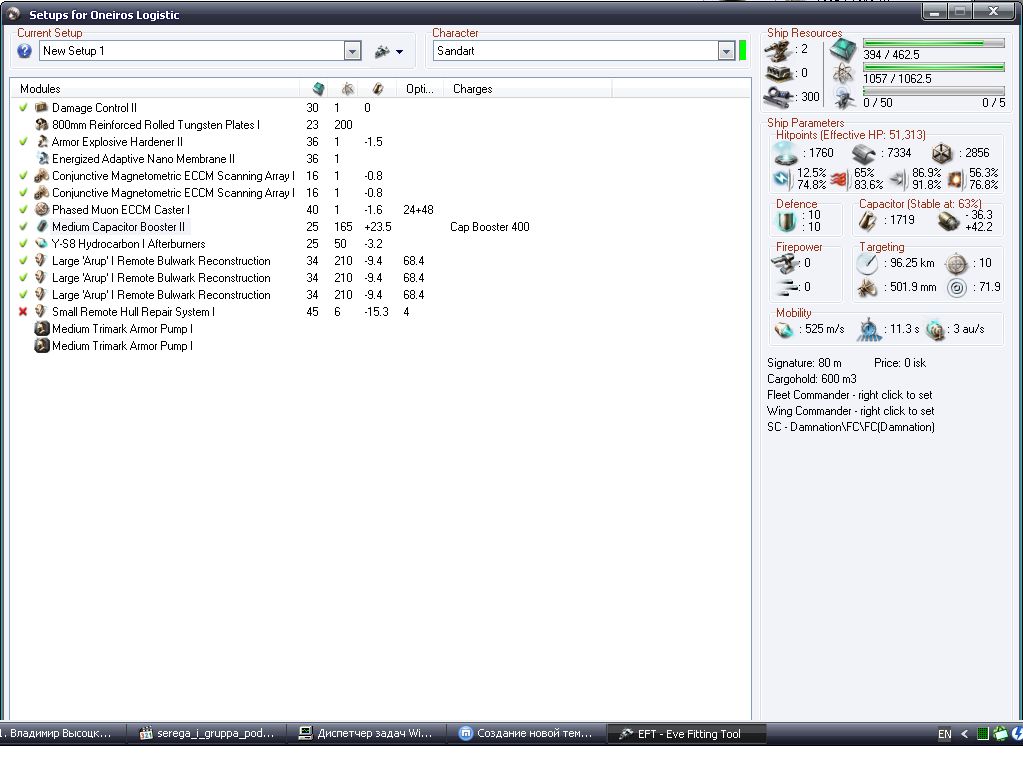Image resolution: width=1023 pixels, height=760 pixels.
Task: Click the CPU column header icon
Action: [318, 89]
